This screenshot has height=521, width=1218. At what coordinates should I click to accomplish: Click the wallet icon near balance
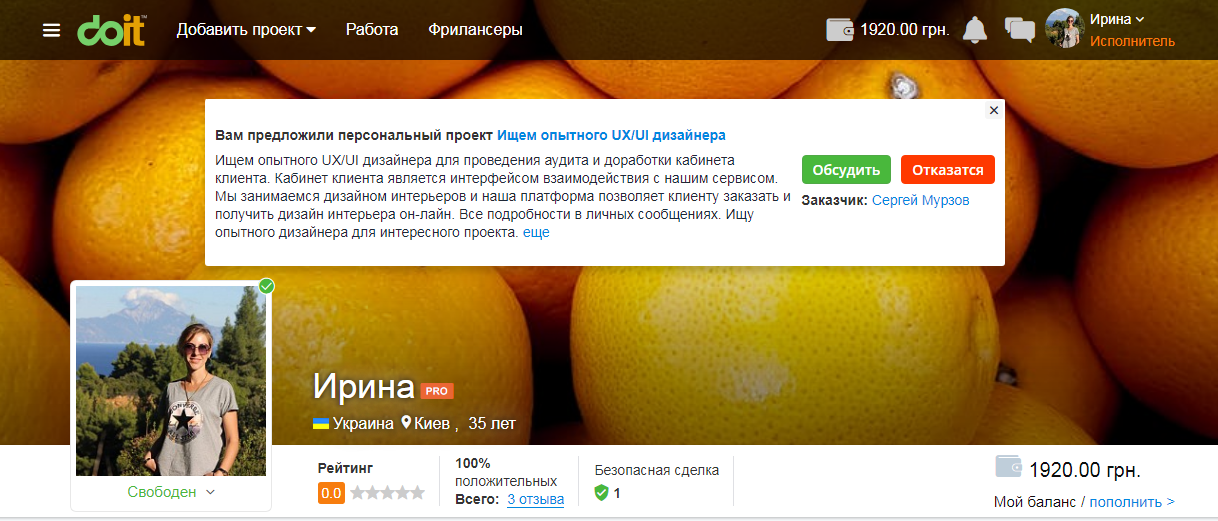click(1009, 466)
